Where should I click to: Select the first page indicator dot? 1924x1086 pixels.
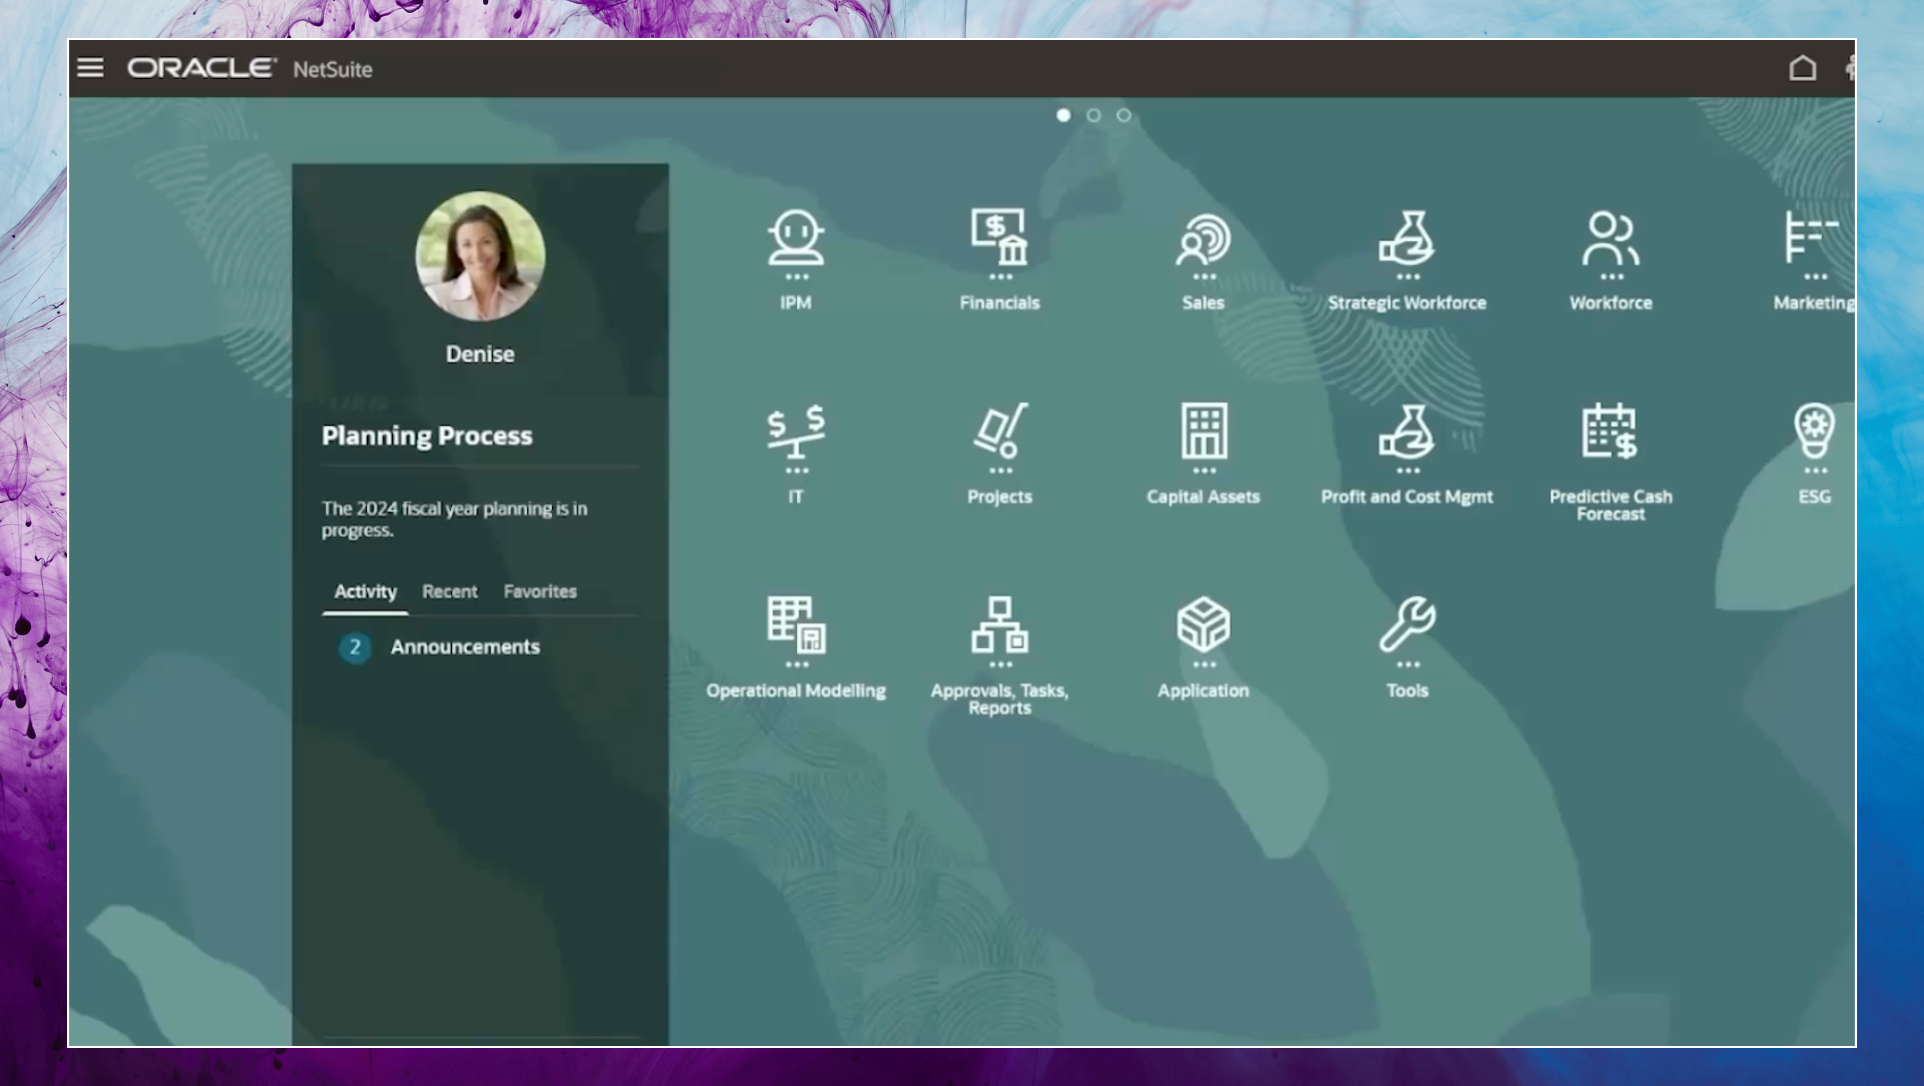tap(1063, 115)
